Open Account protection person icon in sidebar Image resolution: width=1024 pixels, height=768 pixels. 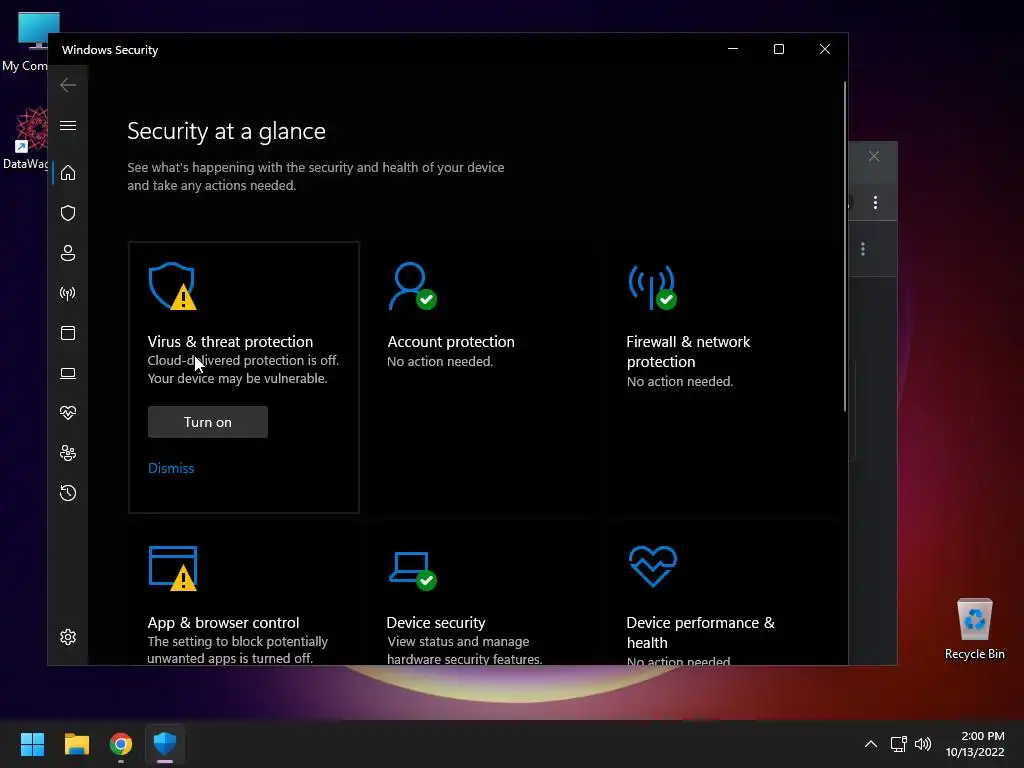pos(68,253)
